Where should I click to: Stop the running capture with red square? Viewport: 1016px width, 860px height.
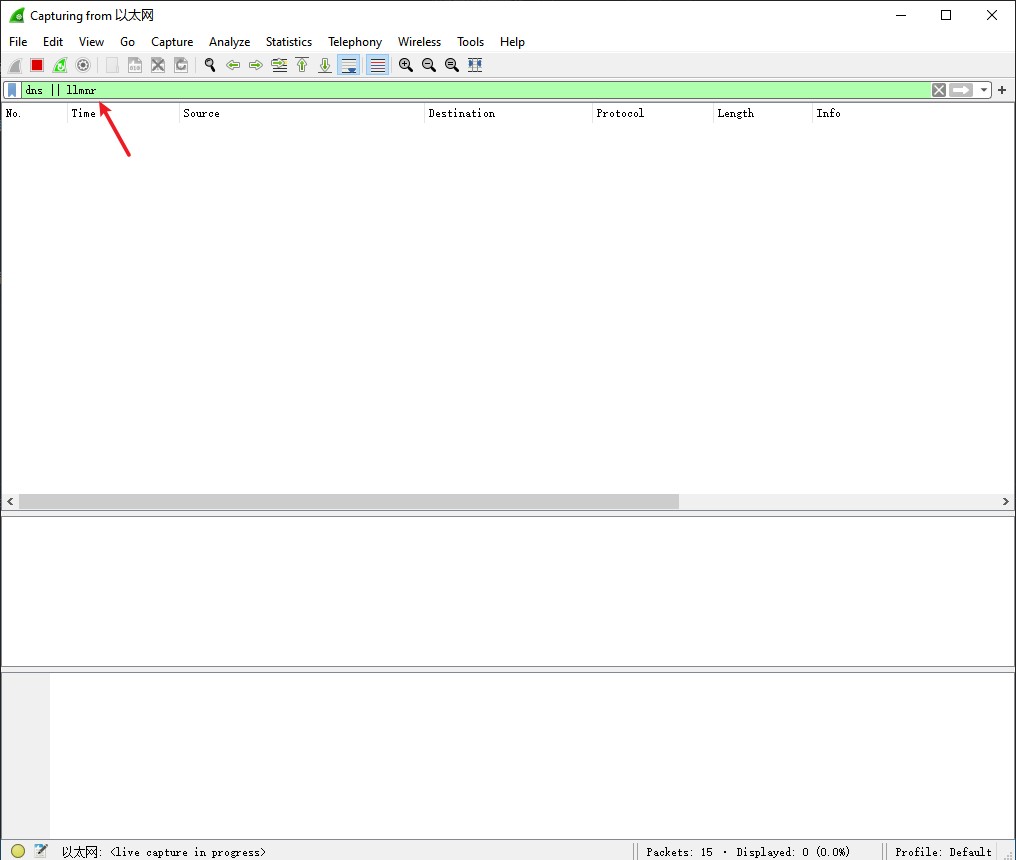click(x=37, y=65)
